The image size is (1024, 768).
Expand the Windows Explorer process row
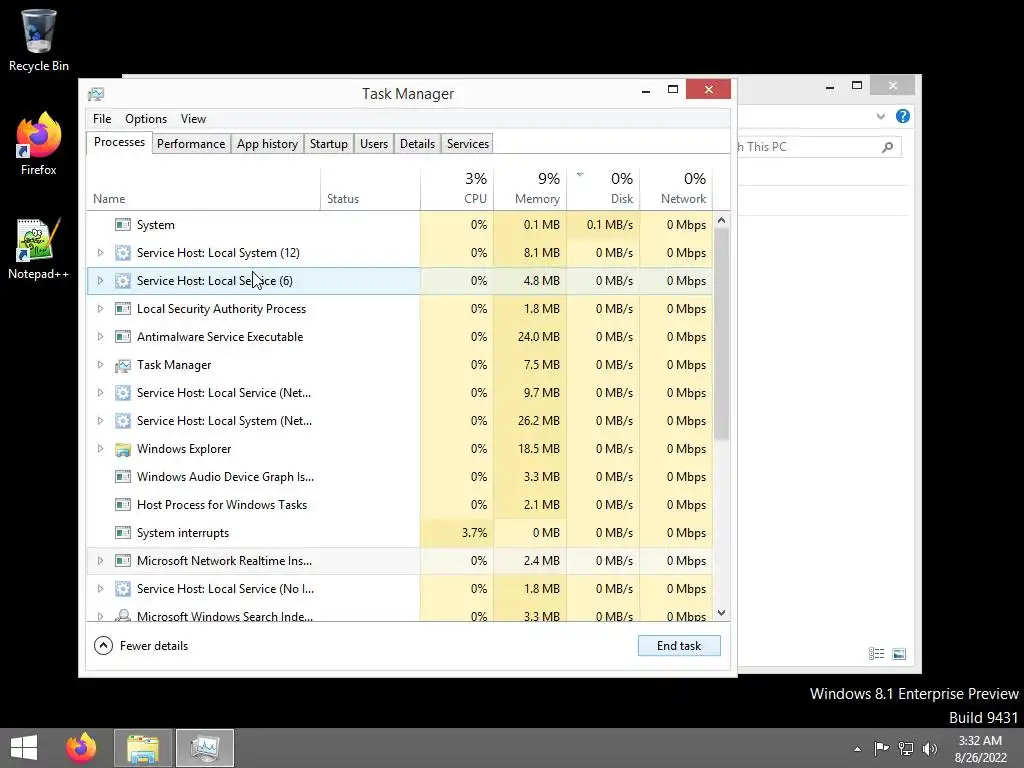coord(100,449)
